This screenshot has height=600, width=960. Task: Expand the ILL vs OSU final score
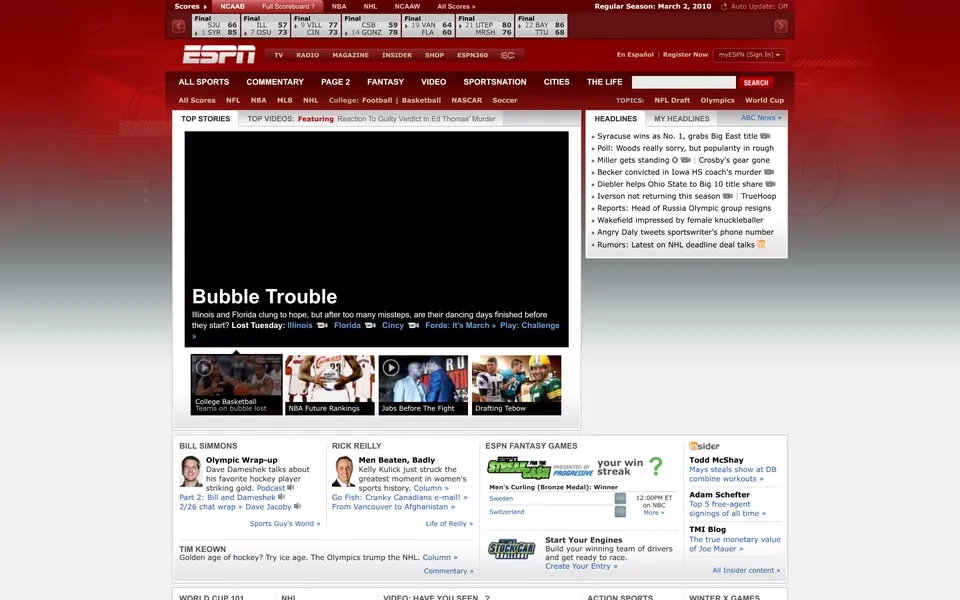pos(265,26)
